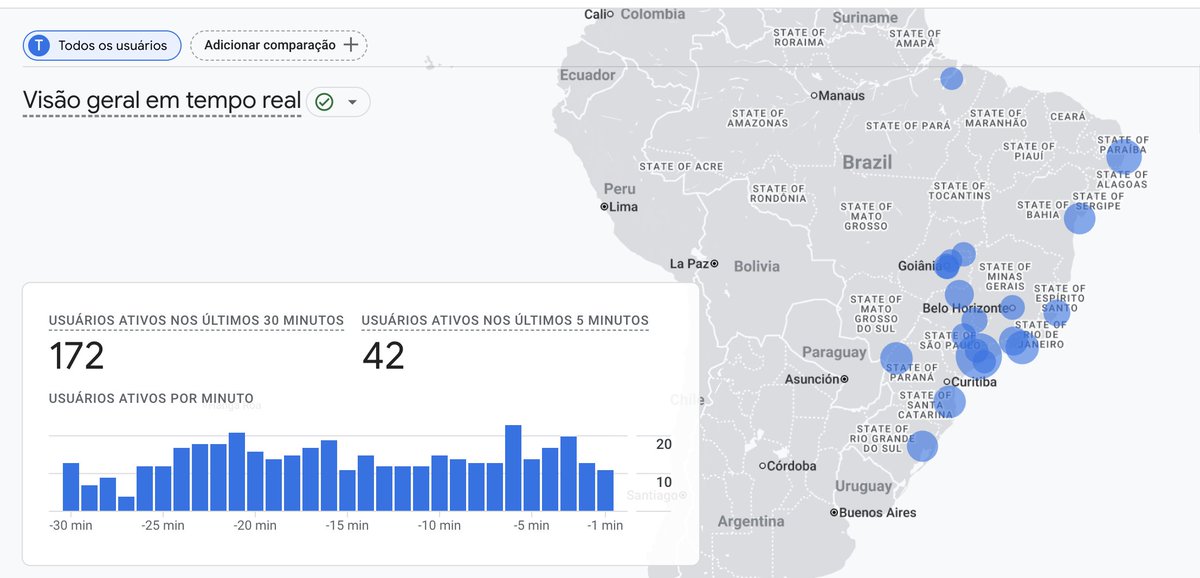
Task: Select the Todos os usuários segment chip
Action: [x=102, y=45]
